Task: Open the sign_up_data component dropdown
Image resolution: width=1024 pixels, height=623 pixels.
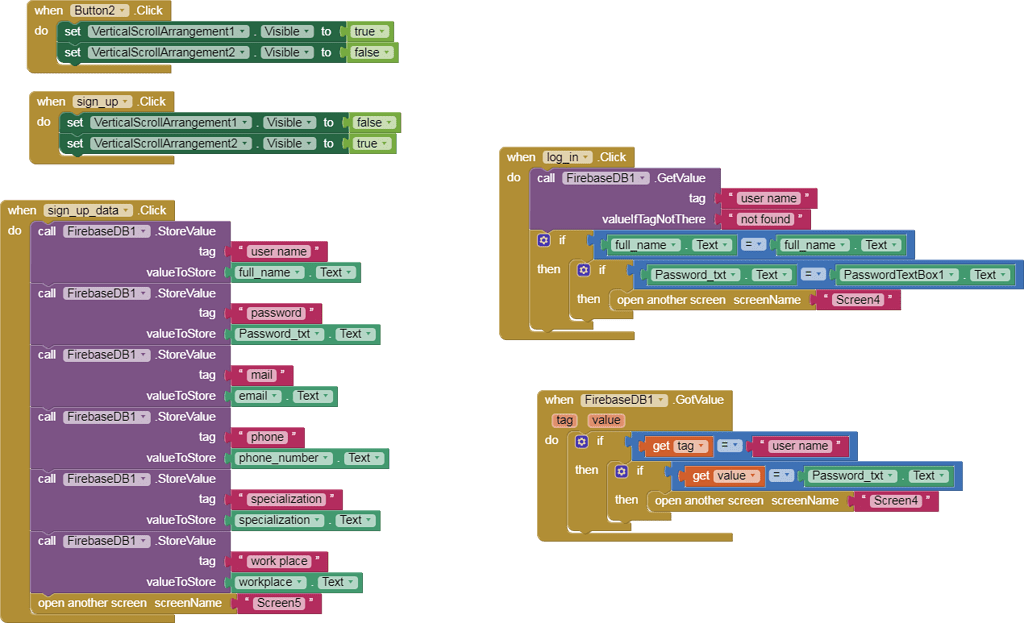Action: [x=126, y=210]
